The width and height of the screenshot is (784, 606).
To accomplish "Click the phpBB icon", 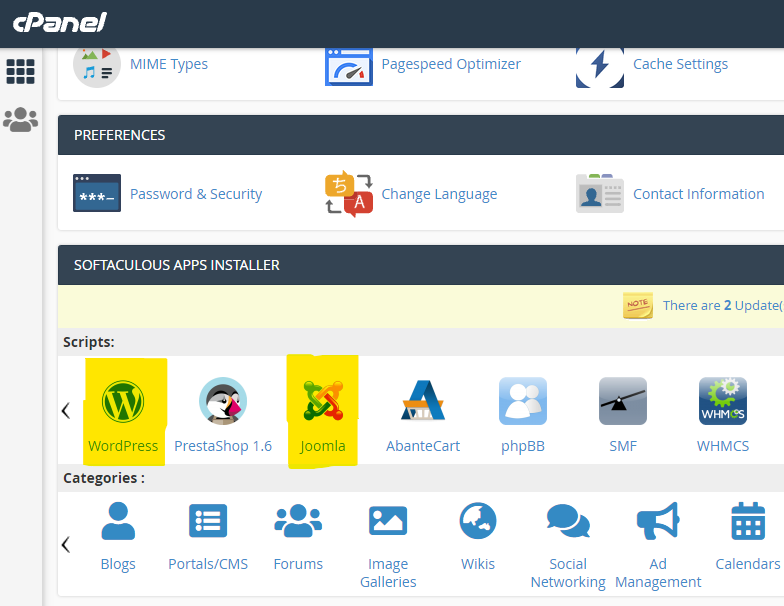I will (x=523, y=401).
